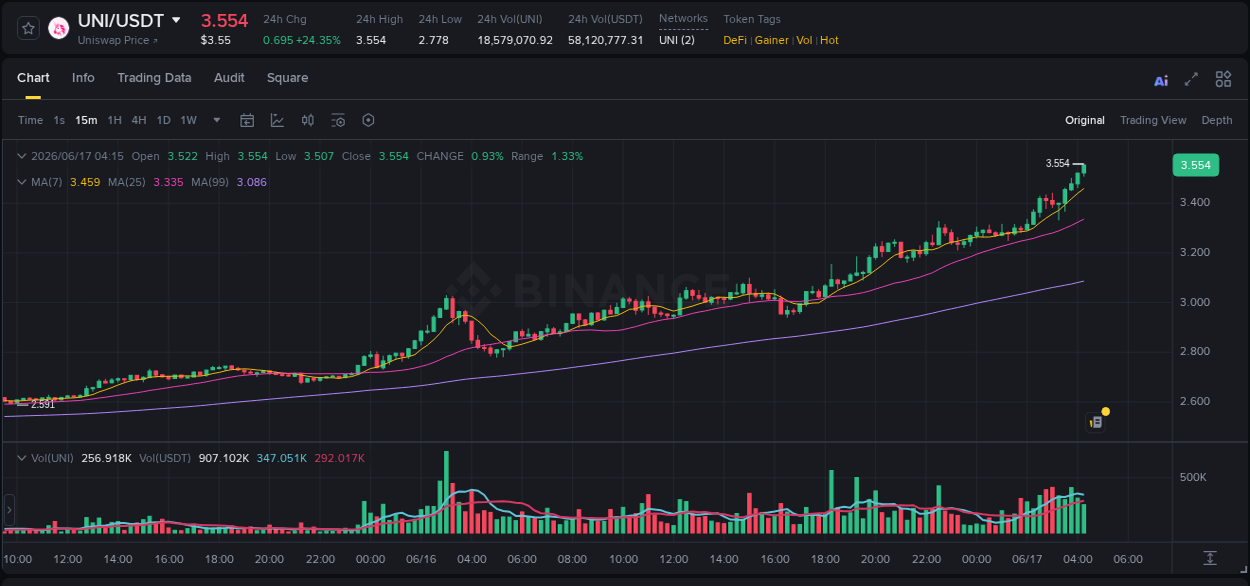This screenshot has width=1250, height=586.
Task: Collapse the MA indicator row chevron
Action: click(x=22, y=182)
